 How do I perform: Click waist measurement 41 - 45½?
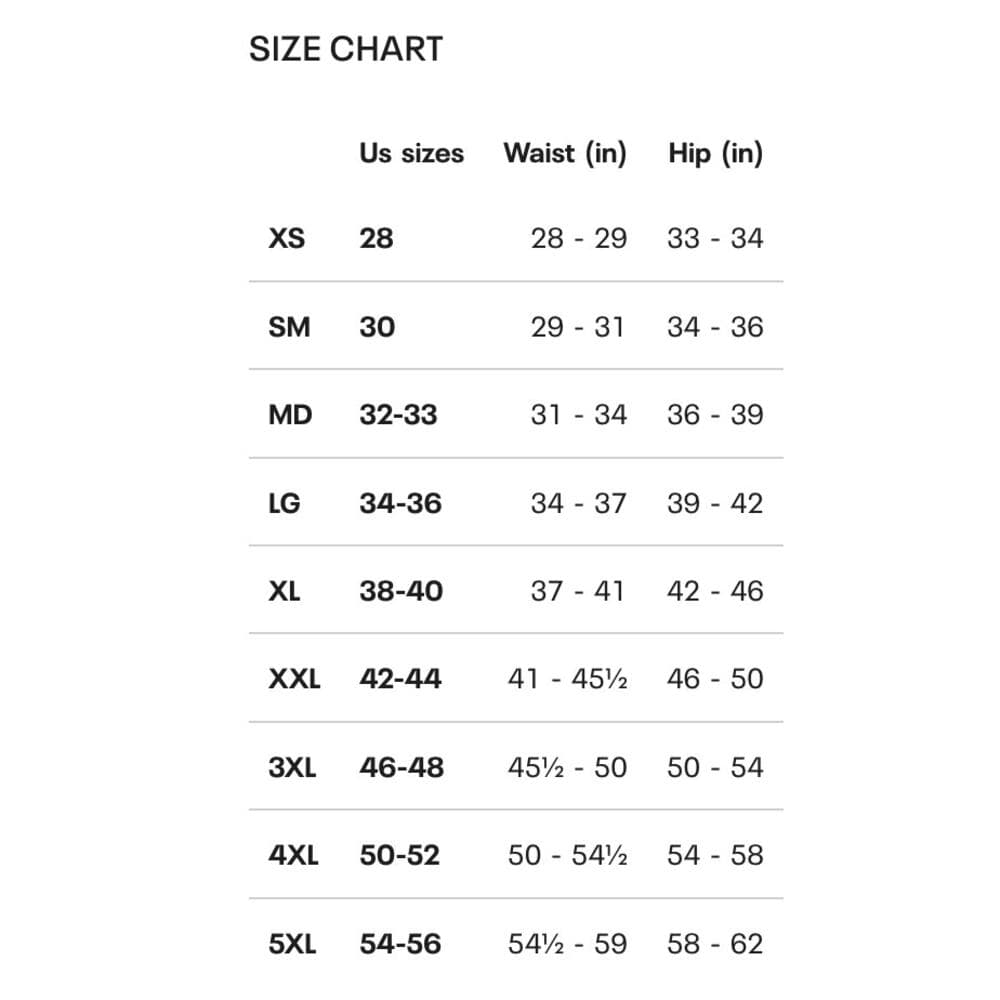pos(568,679)
